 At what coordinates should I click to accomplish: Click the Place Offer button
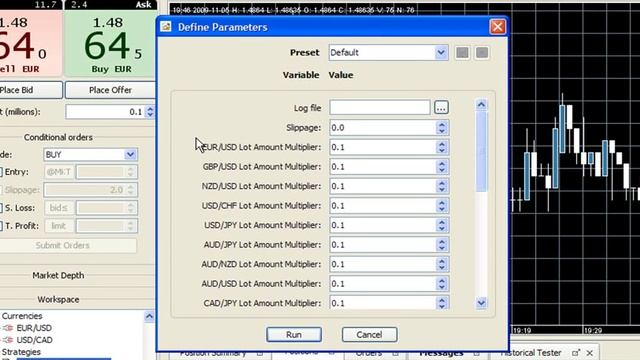(110, 90)
